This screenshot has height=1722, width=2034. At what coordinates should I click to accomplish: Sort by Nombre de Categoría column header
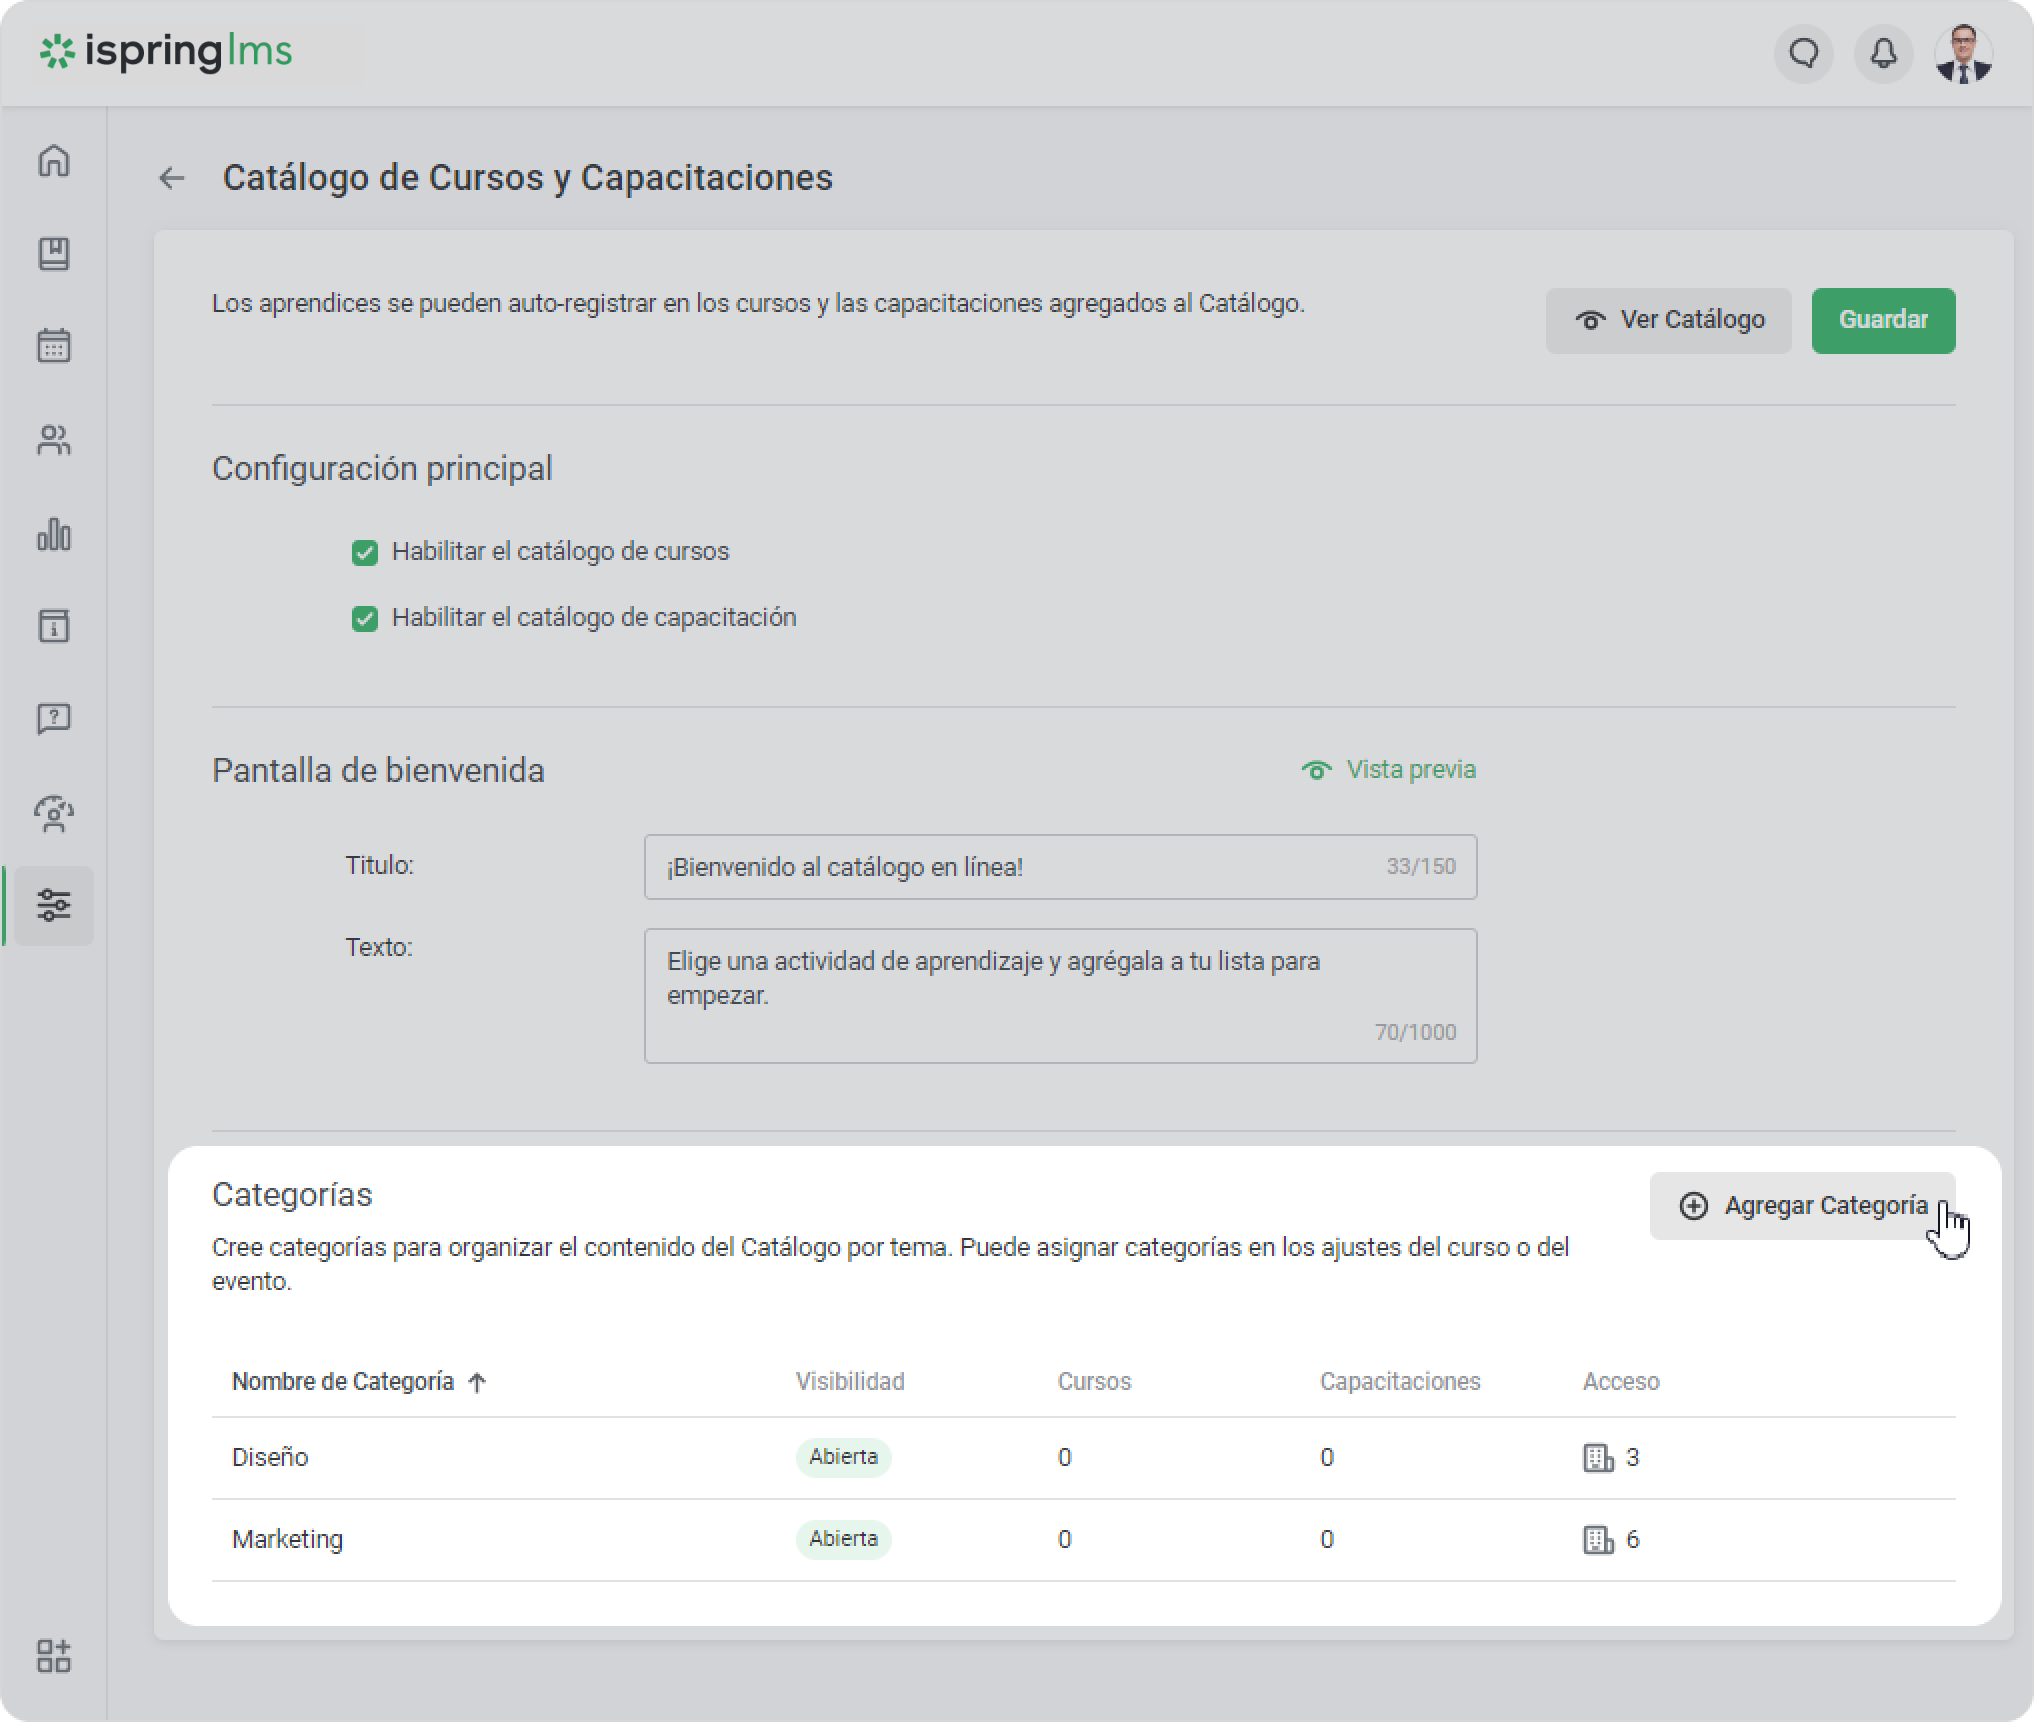(343, 1382)
